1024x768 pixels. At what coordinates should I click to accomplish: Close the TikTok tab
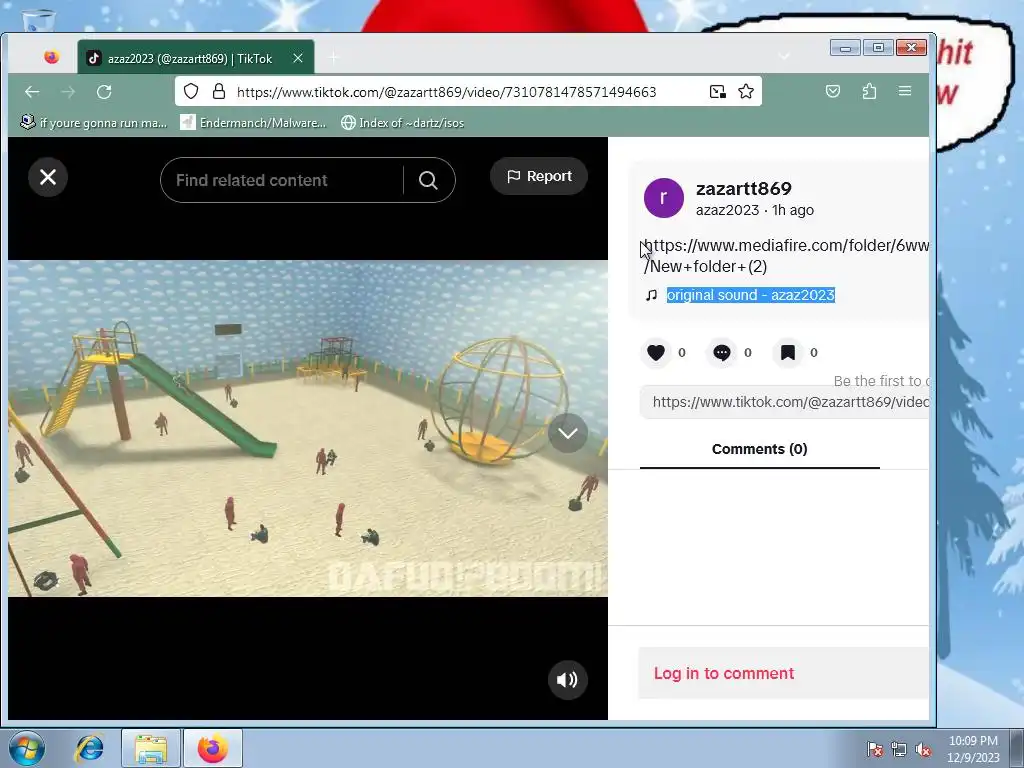tap(298, 58)
